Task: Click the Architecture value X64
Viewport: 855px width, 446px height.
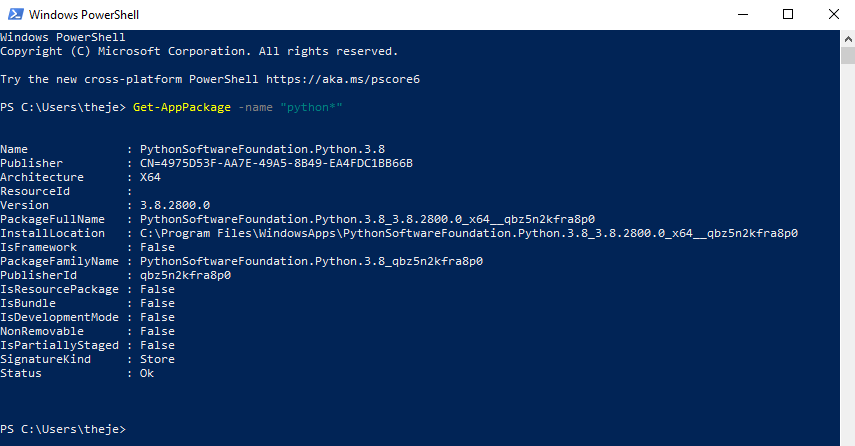Action: pyautogui.click(x=150, y=177)
